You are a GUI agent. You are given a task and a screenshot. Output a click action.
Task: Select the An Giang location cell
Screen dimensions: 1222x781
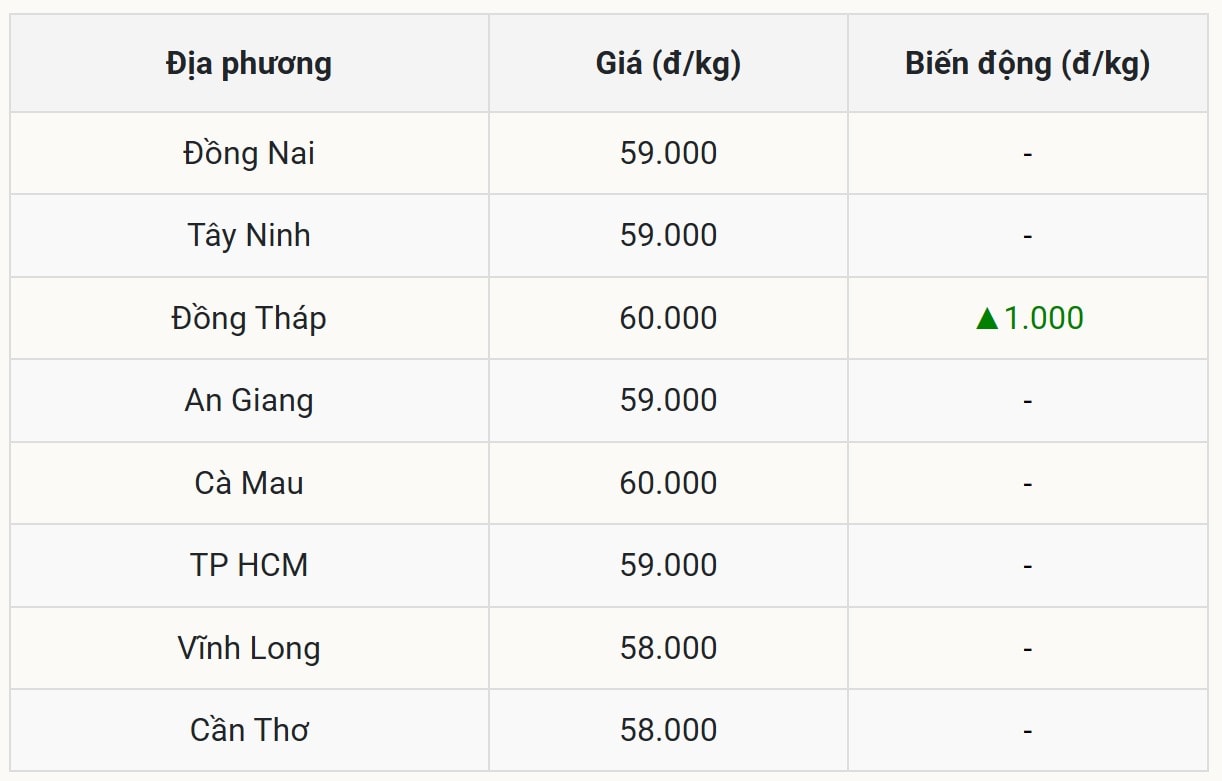point(249,401)
